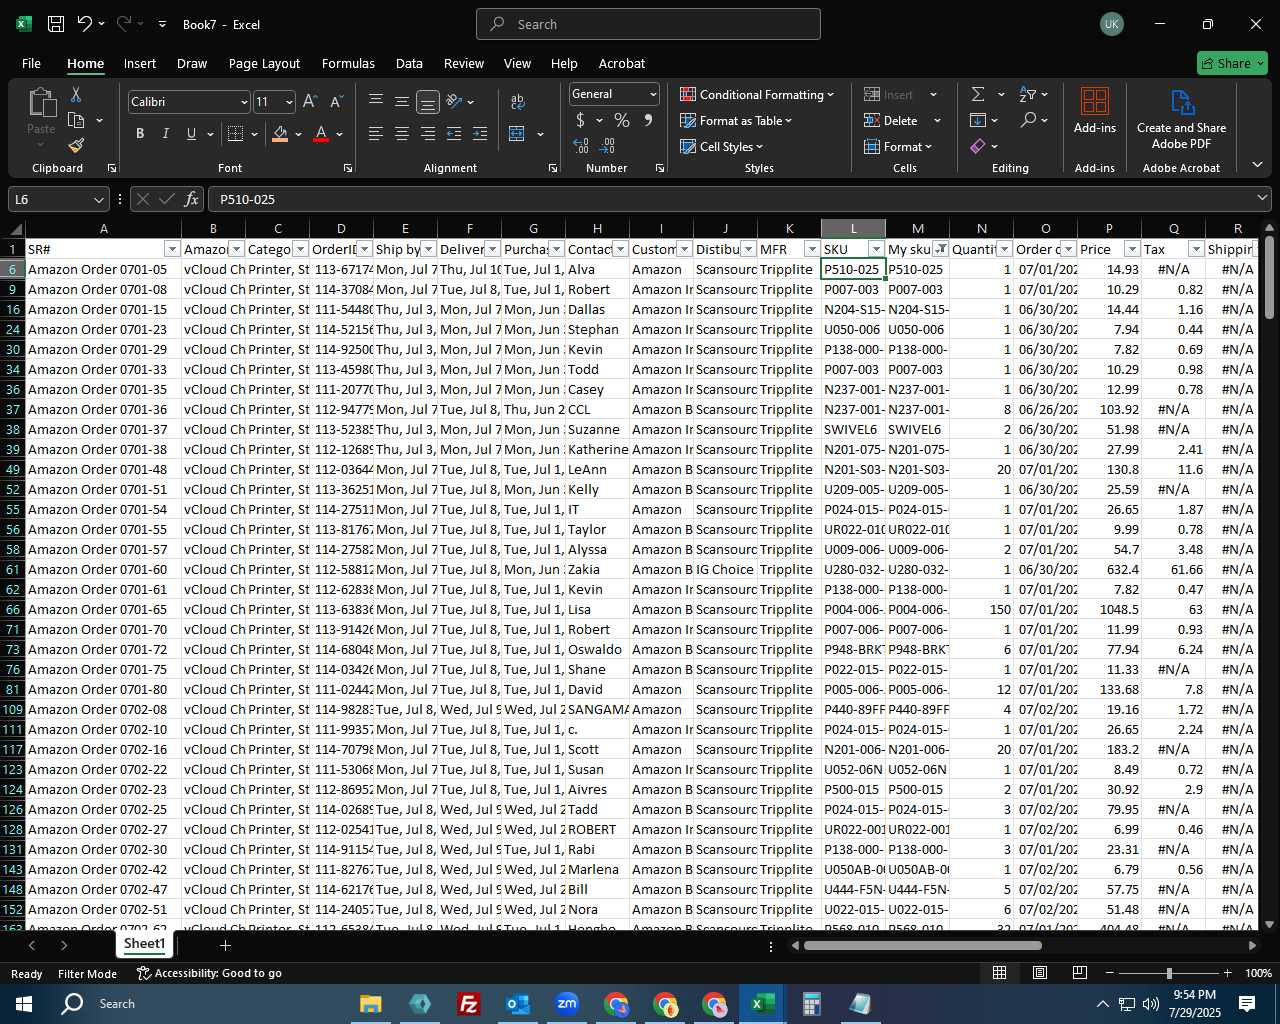The image size is (1280, 1024).
Task: Click Format as Table button
Action: tap(736, 120)
